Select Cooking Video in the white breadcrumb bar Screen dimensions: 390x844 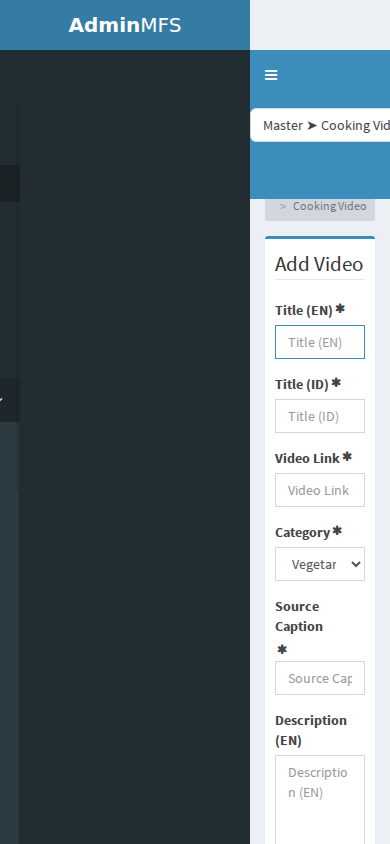[x=356, y=125]
